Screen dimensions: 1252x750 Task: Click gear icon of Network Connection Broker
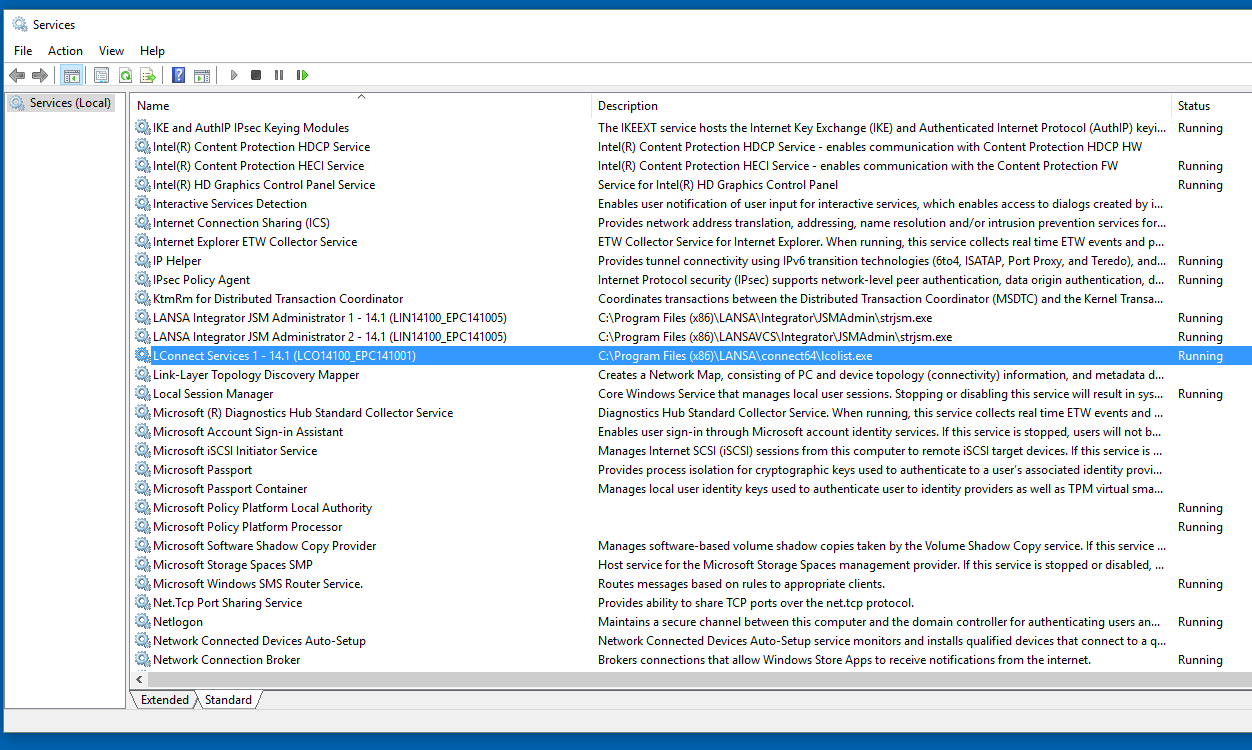tap(143, 660)
